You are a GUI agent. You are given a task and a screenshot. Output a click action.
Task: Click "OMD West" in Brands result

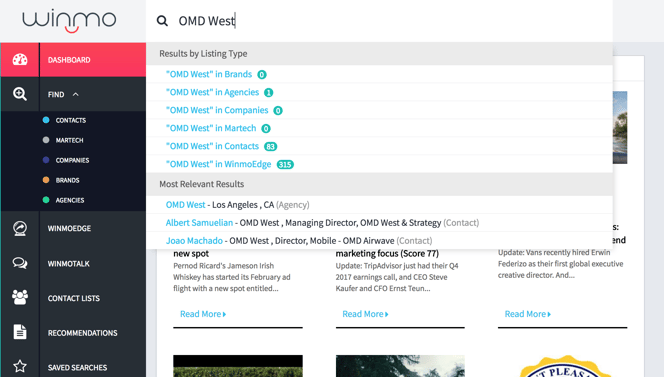[x=209, y=74]
